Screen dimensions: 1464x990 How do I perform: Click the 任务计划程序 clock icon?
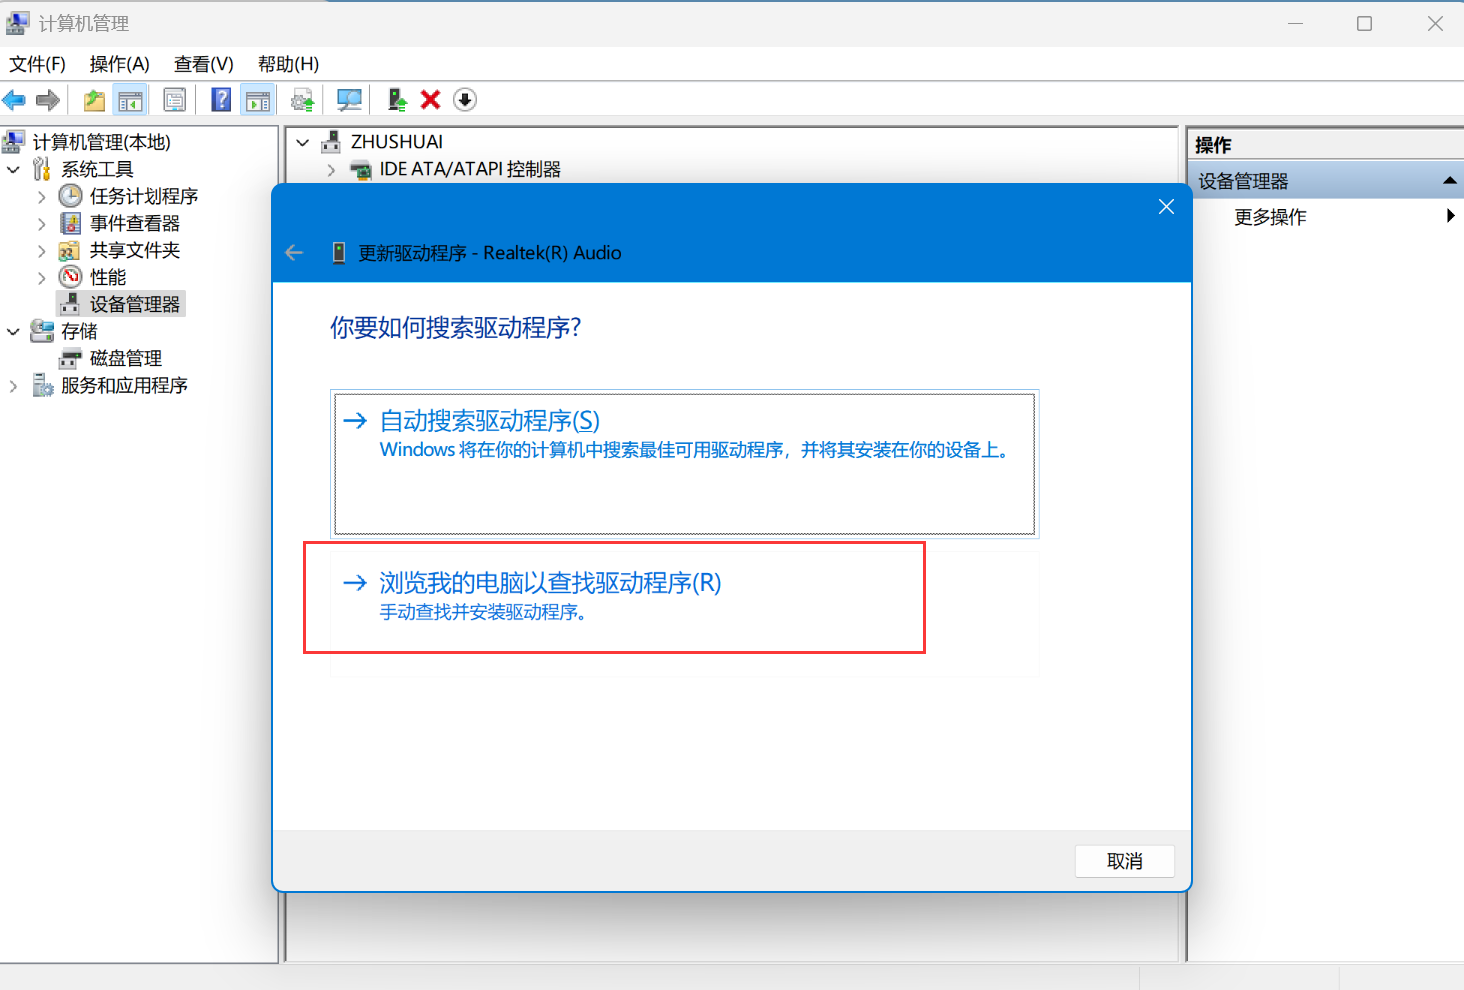click(x=71, y=196)
